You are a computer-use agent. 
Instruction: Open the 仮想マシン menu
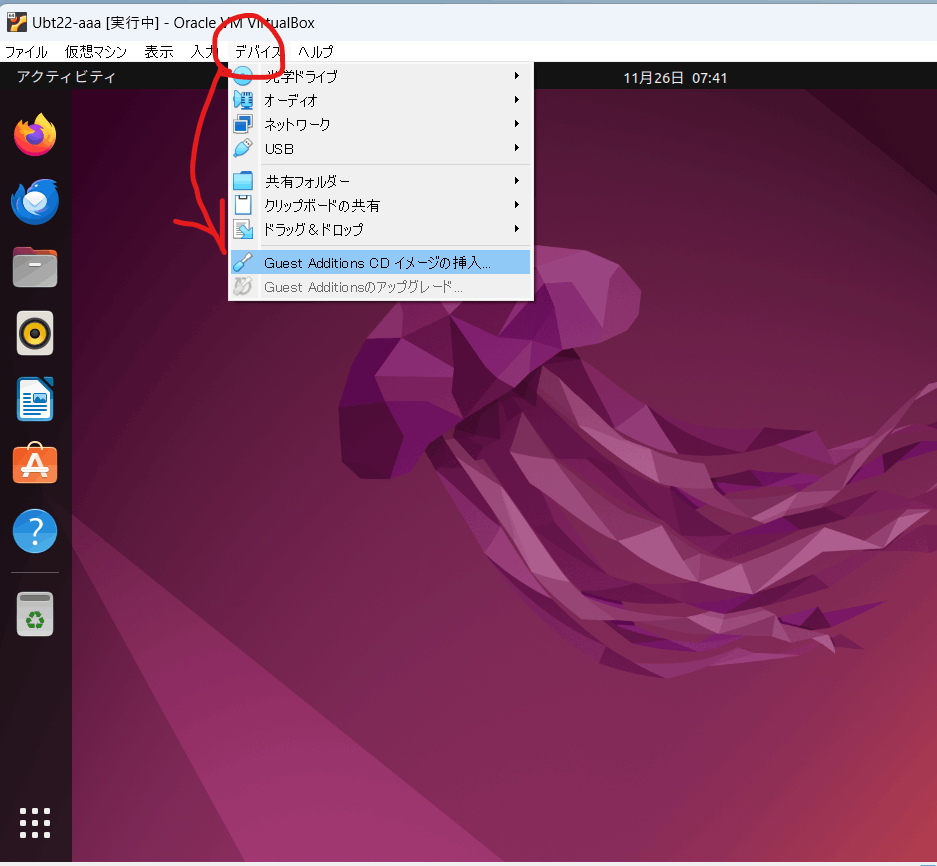96,52
